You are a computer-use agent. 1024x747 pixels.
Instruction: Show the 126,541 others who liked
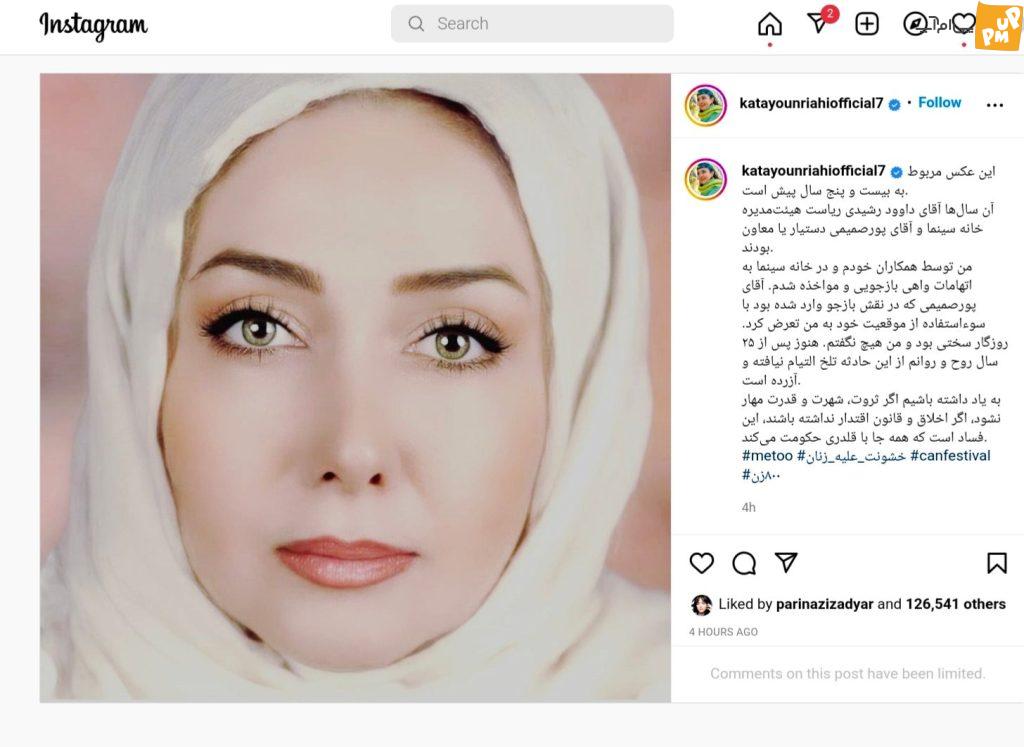(955, 604)
